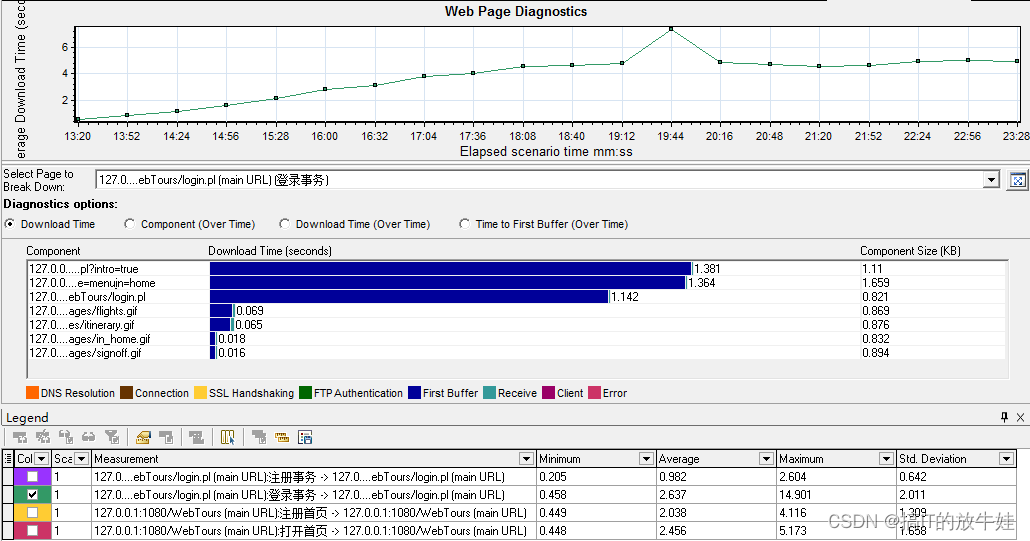Open the Maximum column filter dropdown
This screenshot has width=1030, height=541.
coord(886,458)
